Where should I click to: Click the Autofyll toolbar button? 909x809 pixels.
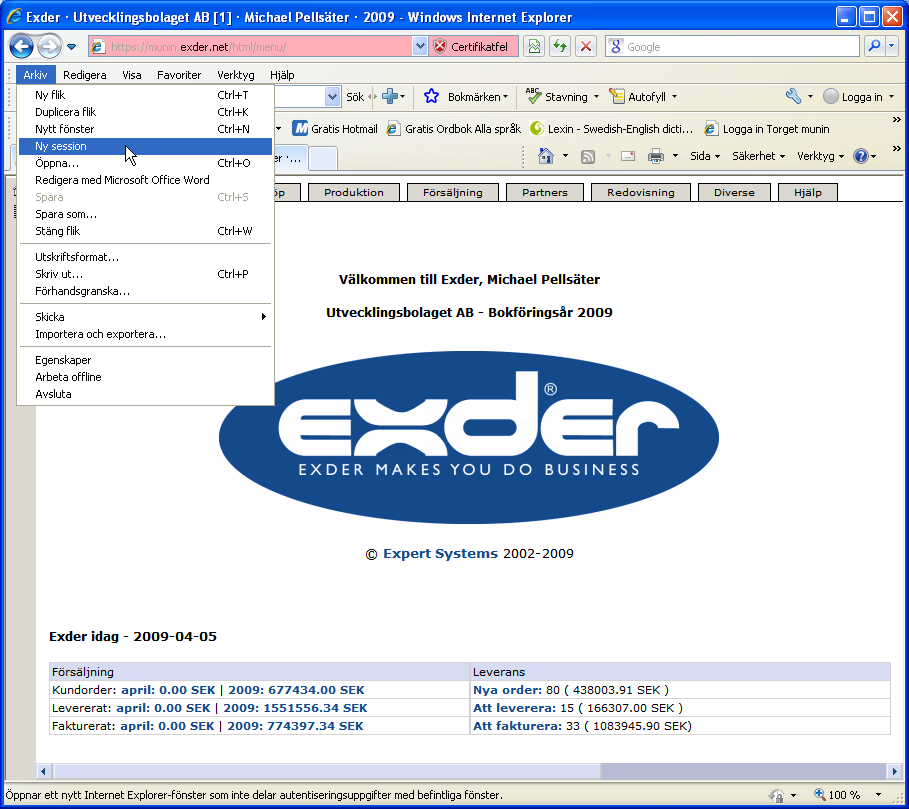(642, 97)
